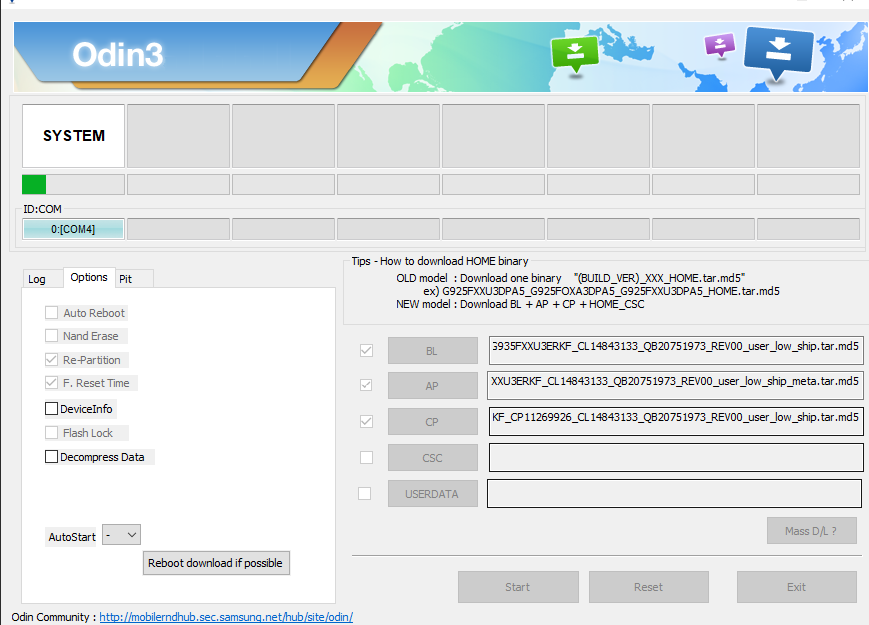Enable the Nand Erase checkbox
Viewport: 869px width, 625px height.
pos(52,336)
